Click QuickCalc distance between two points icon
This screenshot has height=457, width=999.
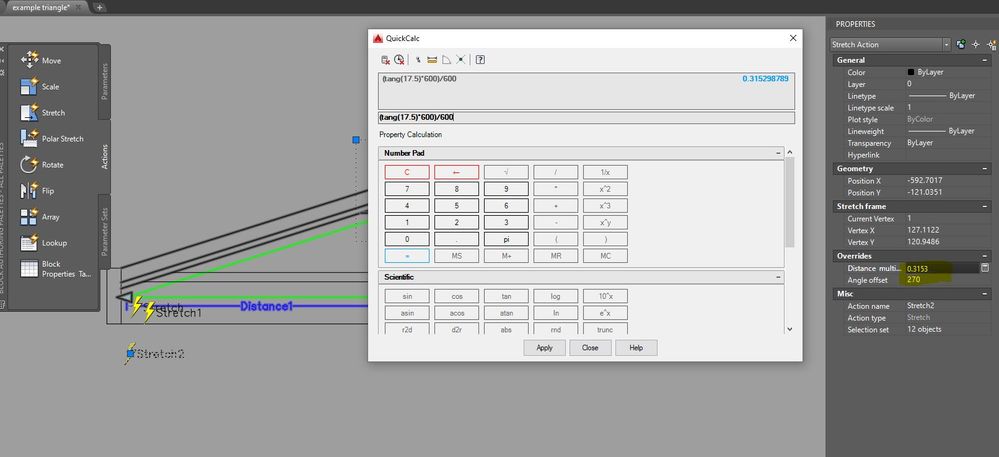click(x=432, y=59)
